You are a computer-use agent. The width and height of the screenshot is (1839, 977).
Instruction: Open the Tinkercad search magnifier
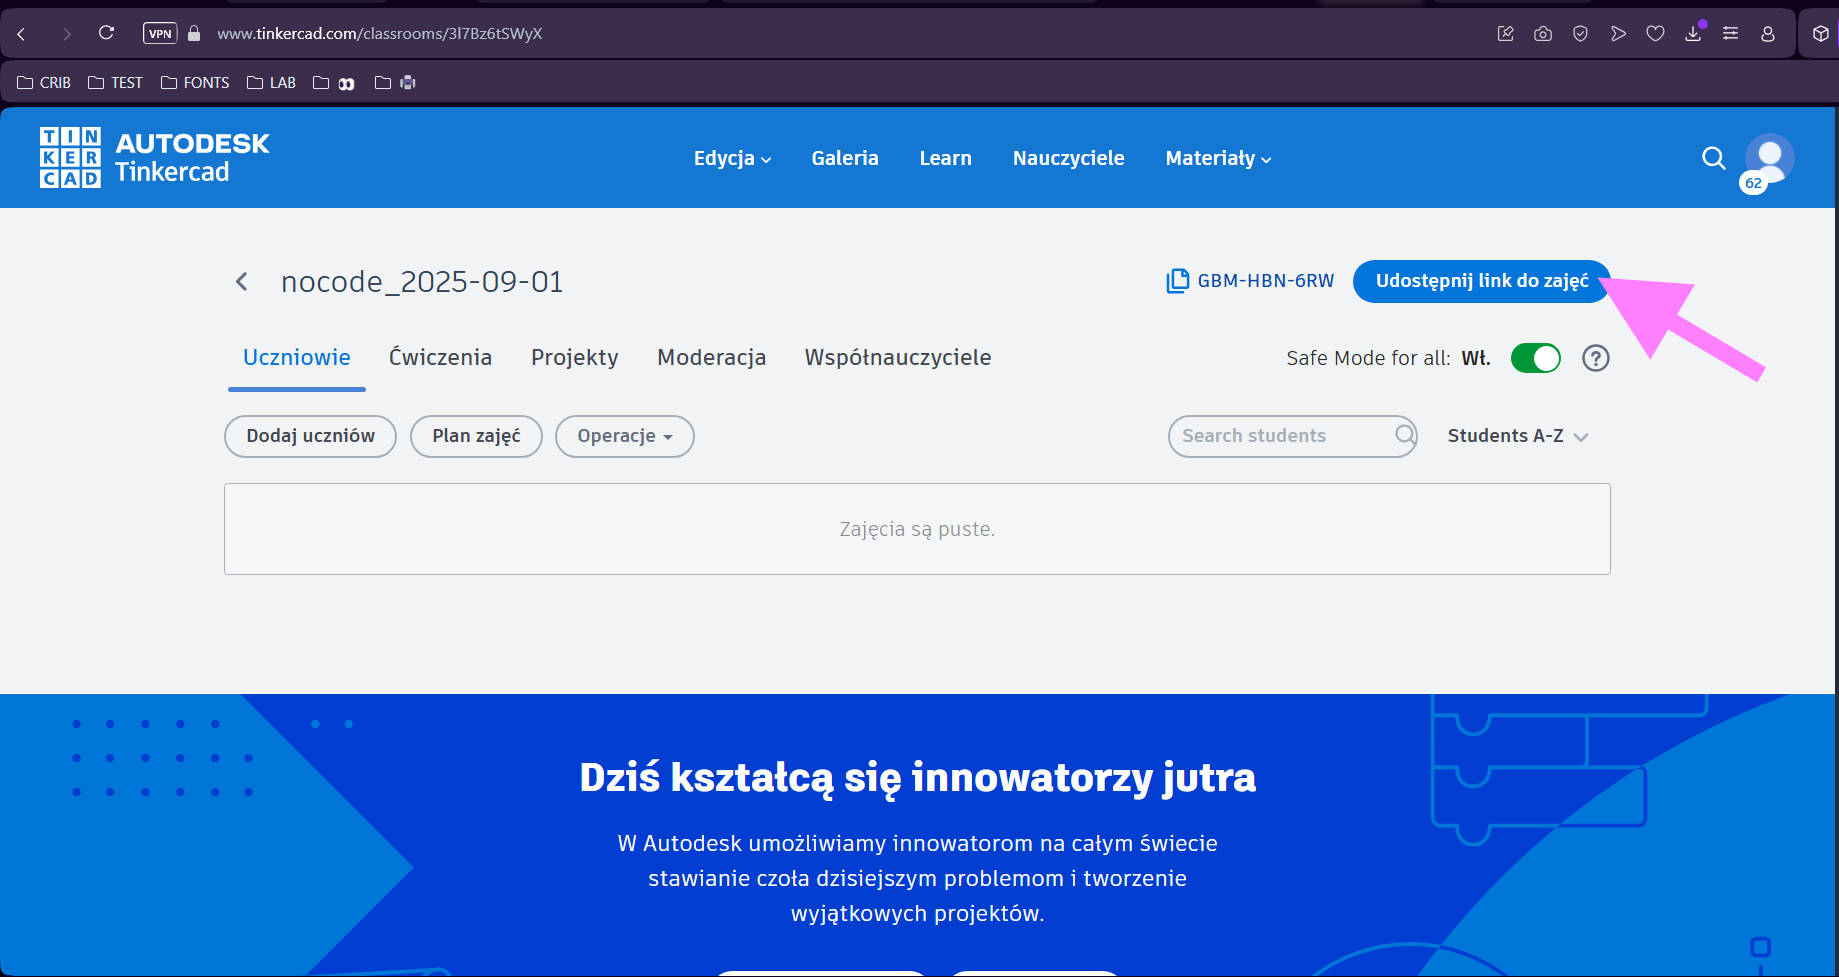coord(1713,158)
